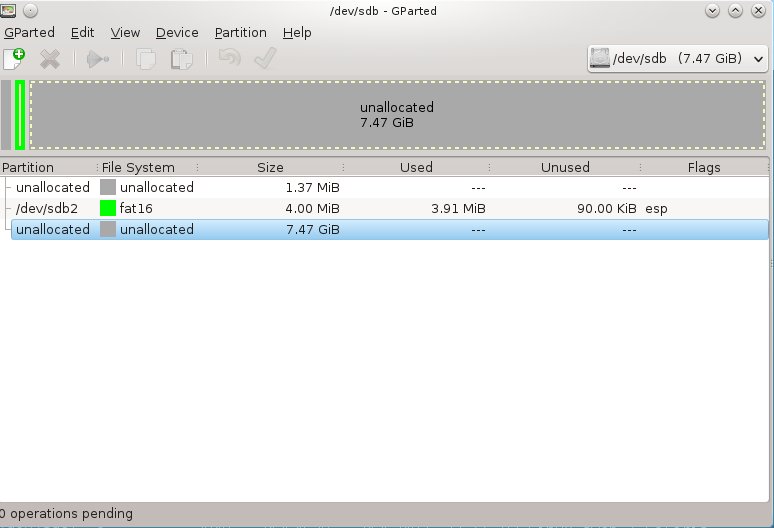Click gray swatch in the 1.37 MiB row

coord(108,187)
